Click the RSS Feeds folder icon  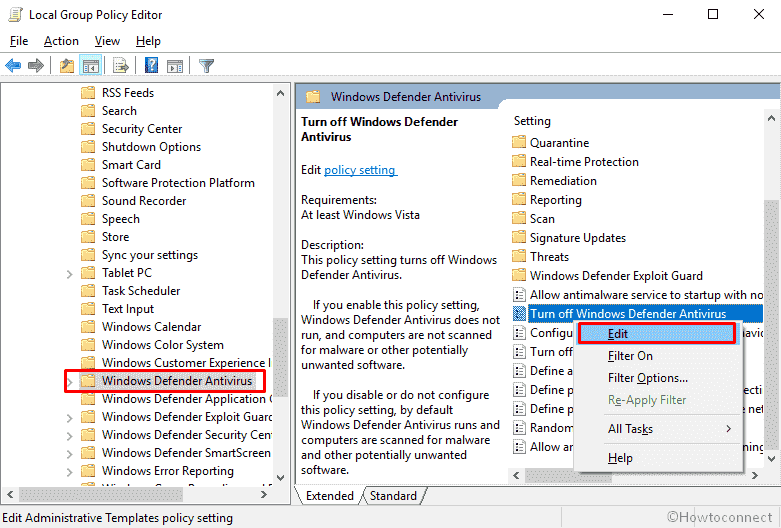[x=88, y=93]
